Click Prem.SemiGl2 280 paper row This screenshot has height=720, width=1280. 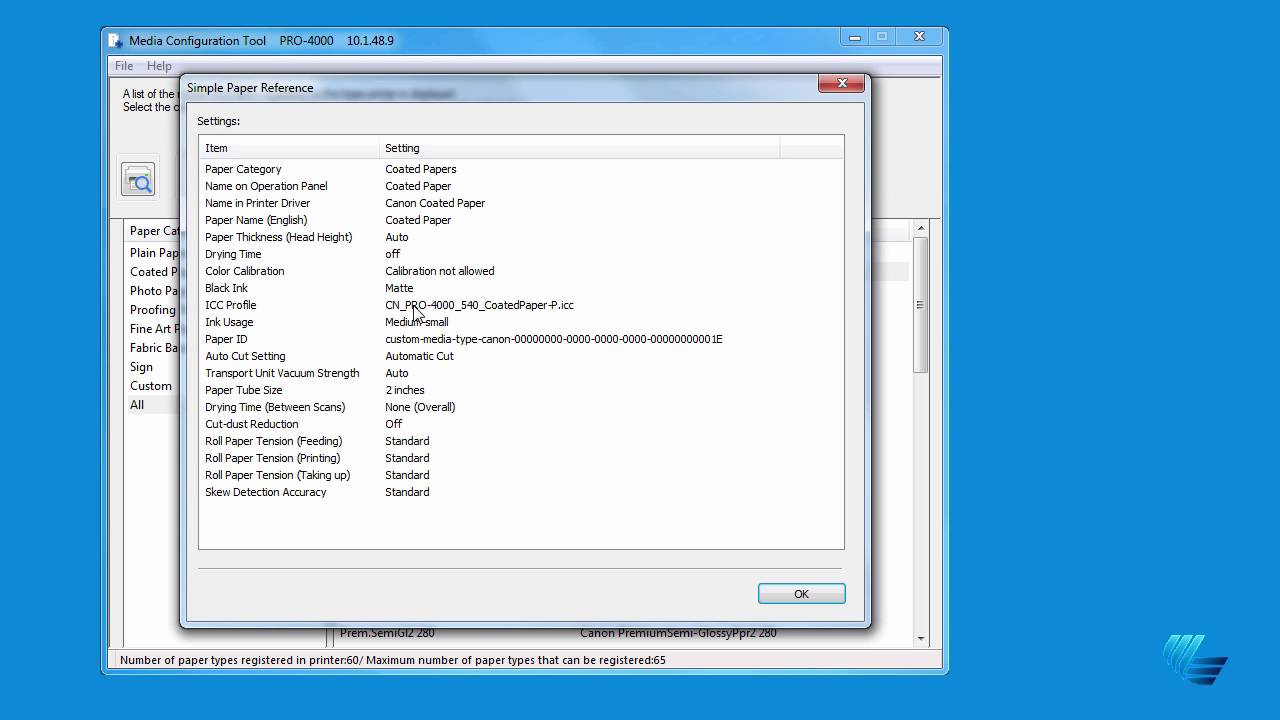click(x=387, y=633)
